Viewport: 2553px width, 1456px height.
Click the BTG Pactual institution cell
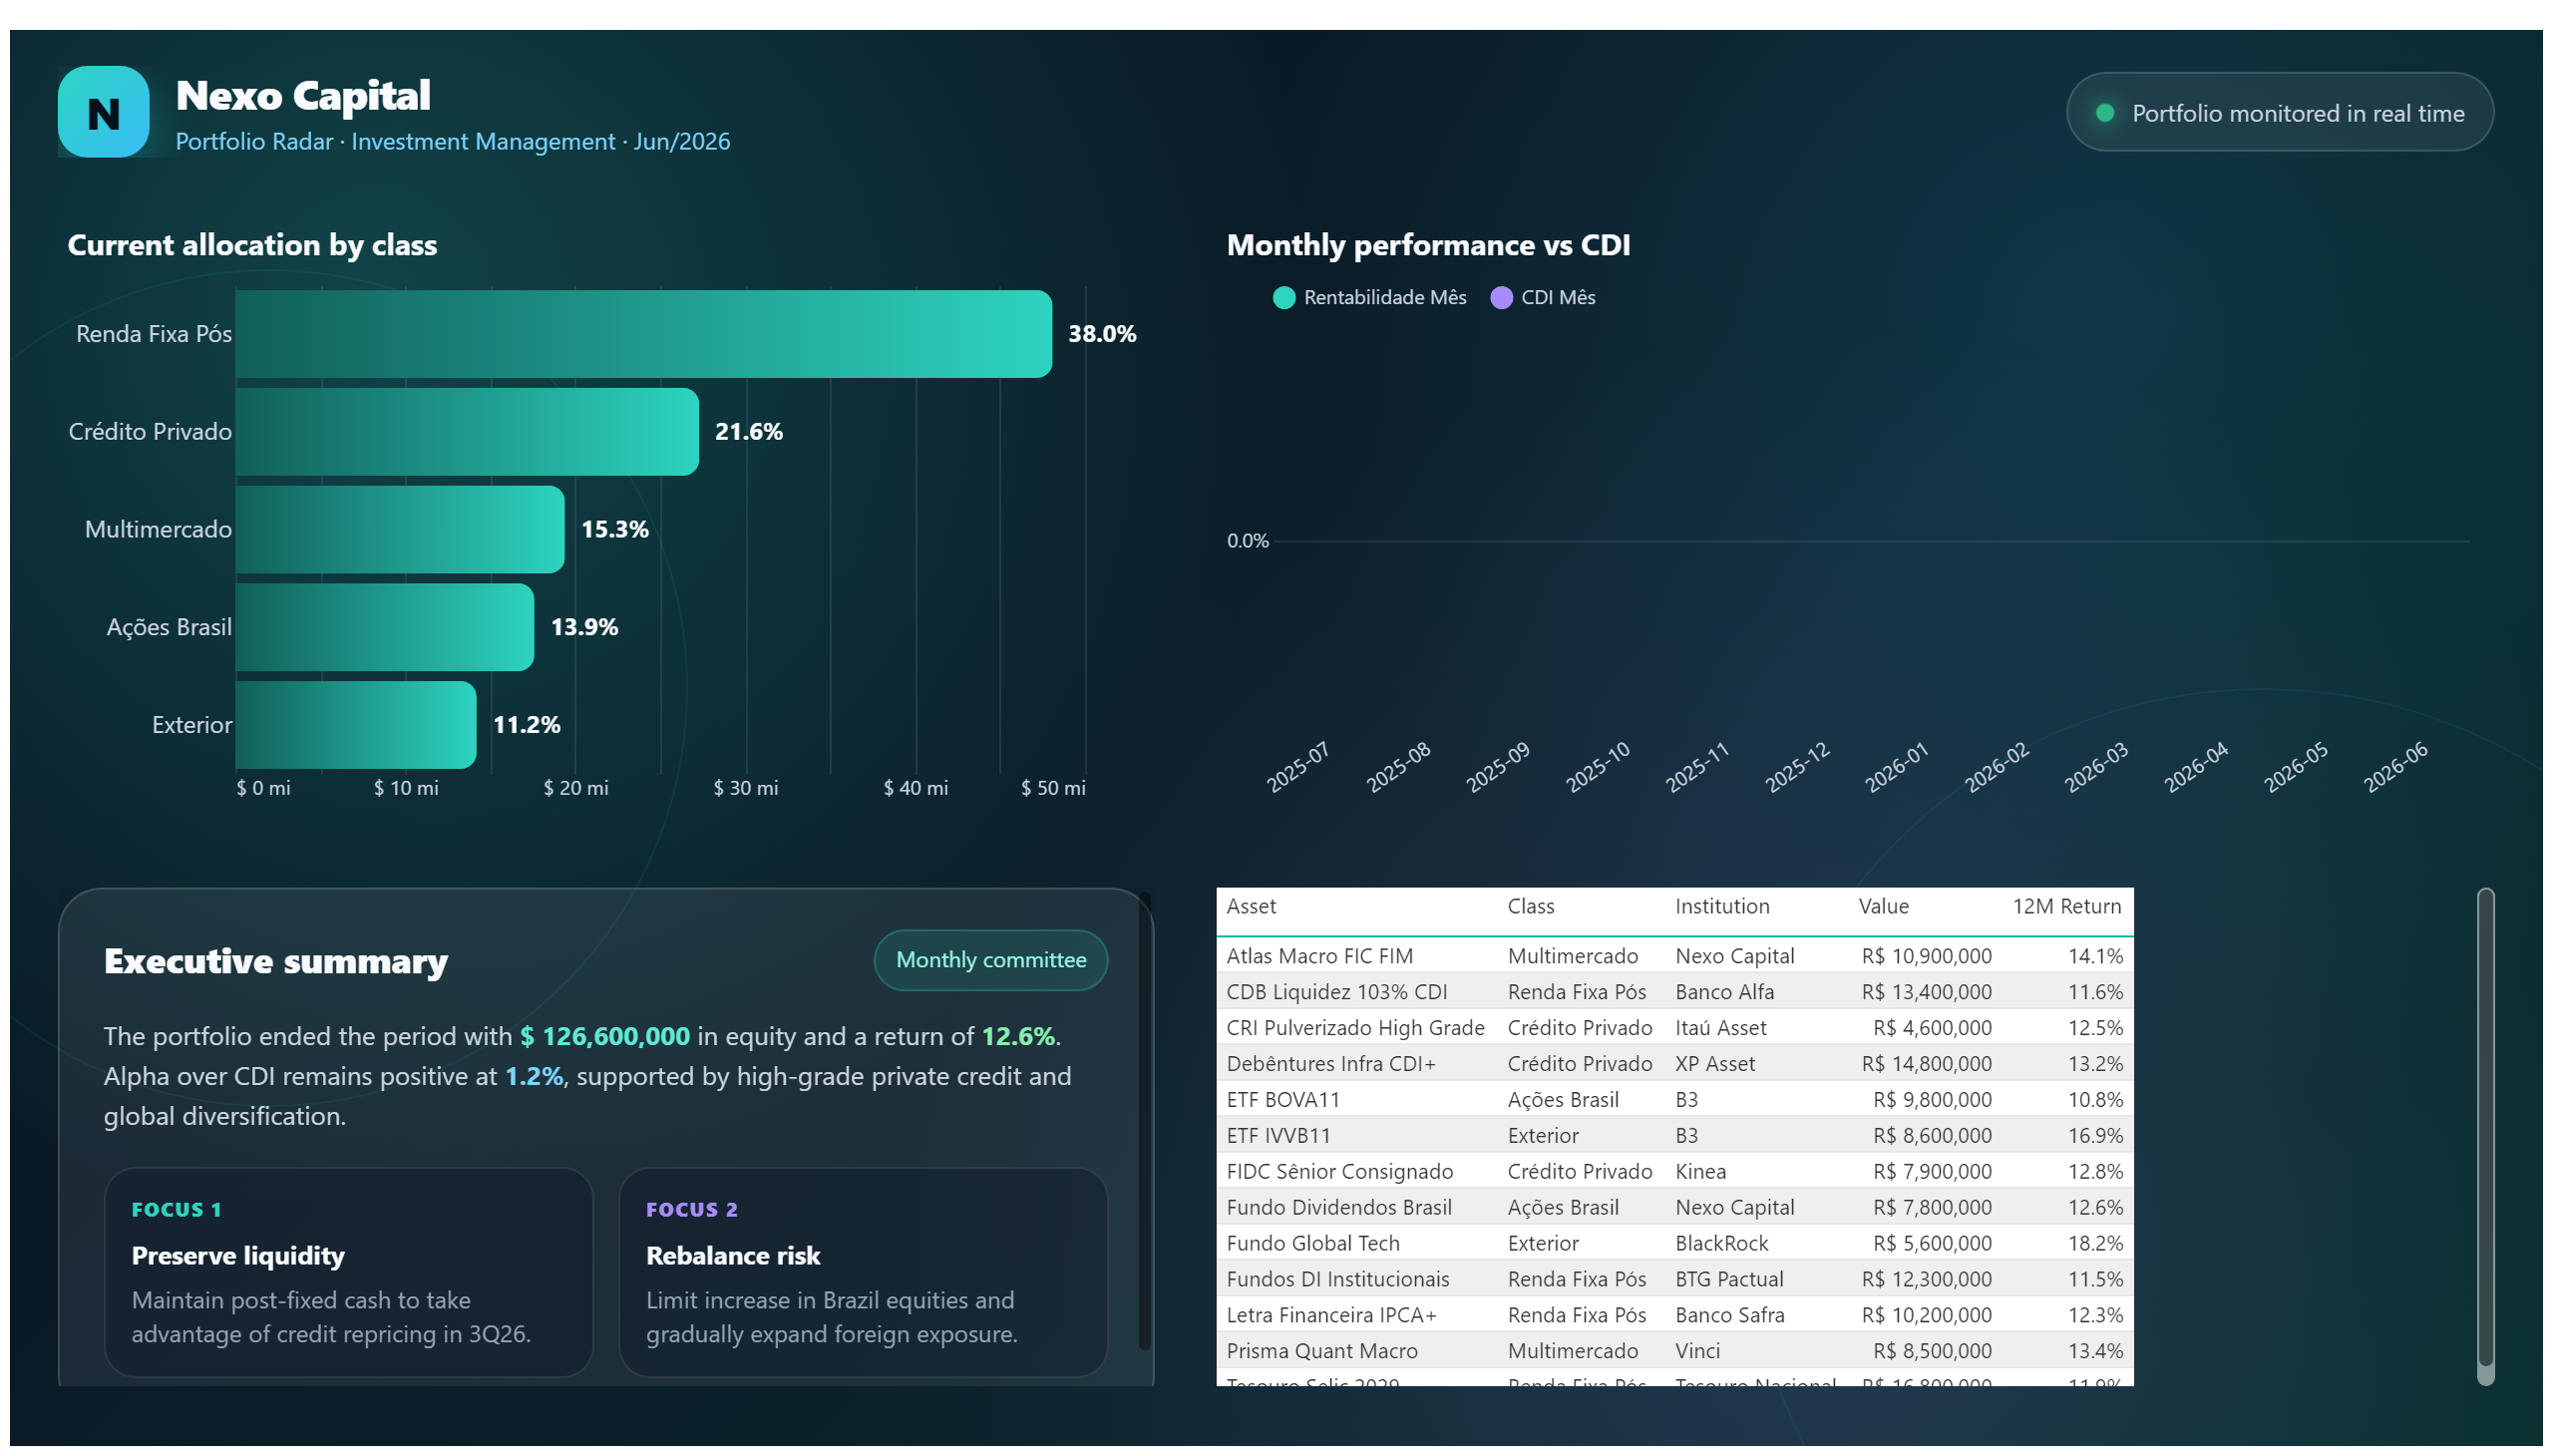tap(1729, 1280)
